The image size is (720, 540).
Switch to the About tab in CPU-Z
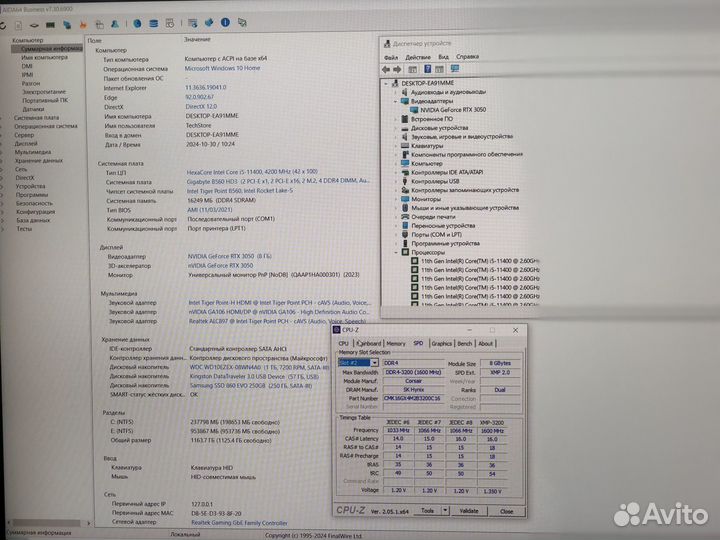coord(486,343)
